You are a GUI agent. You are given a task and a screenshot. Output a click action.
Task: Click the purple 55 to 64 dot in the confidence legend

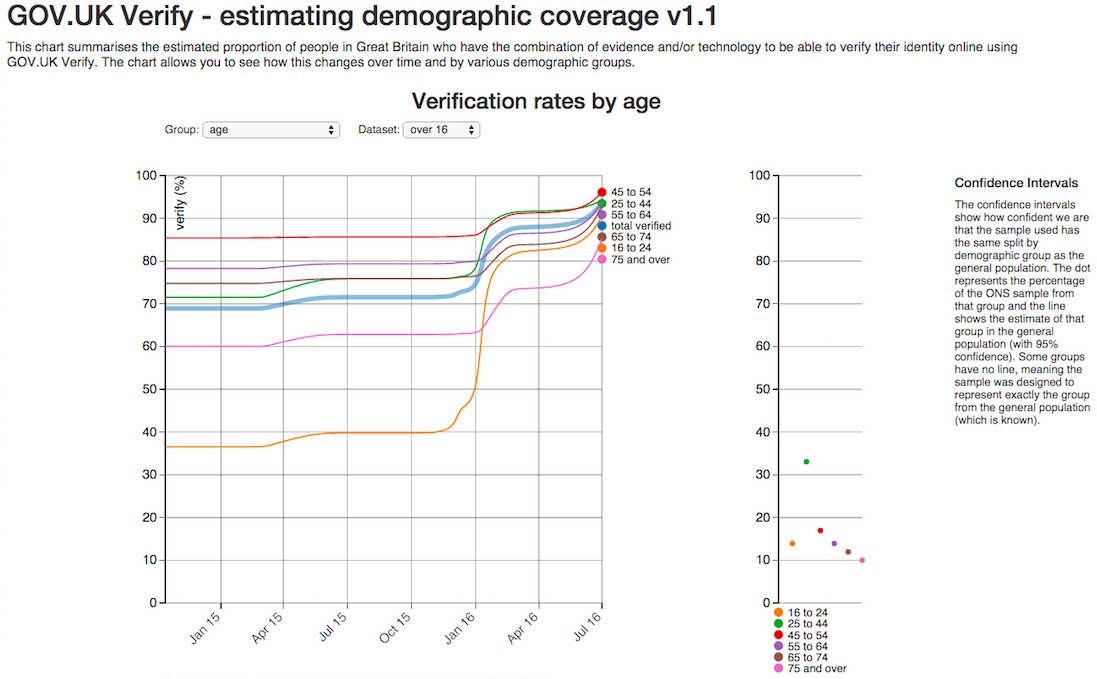click(x=779, y=646)
